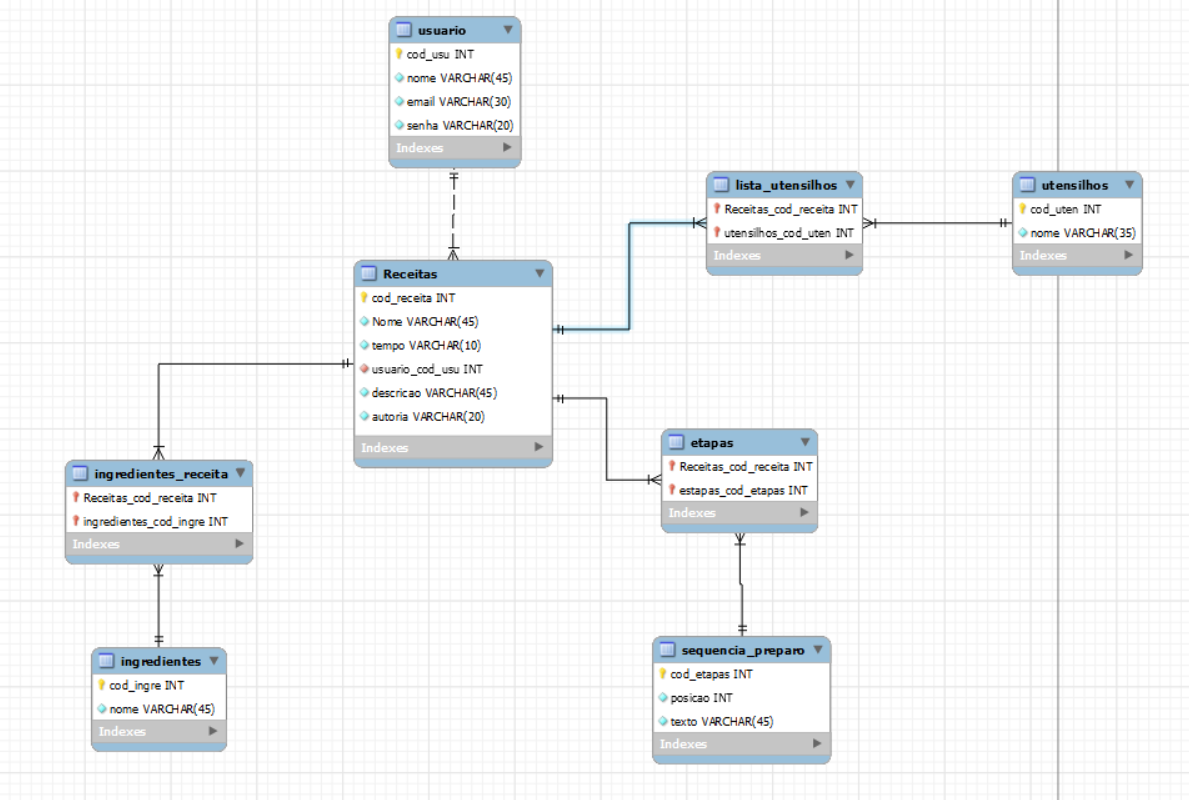Expand Indexes section of ingredientes table
This screenshot has height=800, width=1189.
click(x=213, y=731)
